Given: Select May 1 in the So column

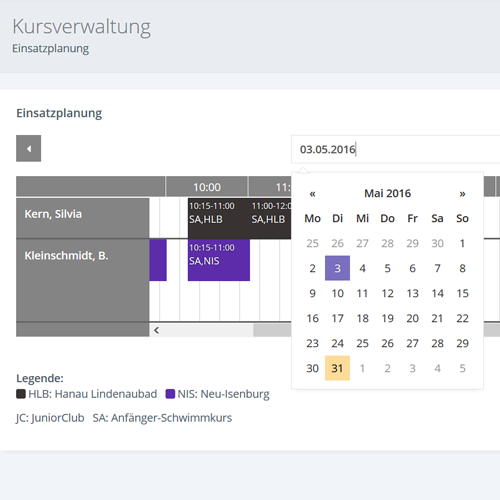Looking at the screenshot, I should pyautogui.click(x=462, y=243).
